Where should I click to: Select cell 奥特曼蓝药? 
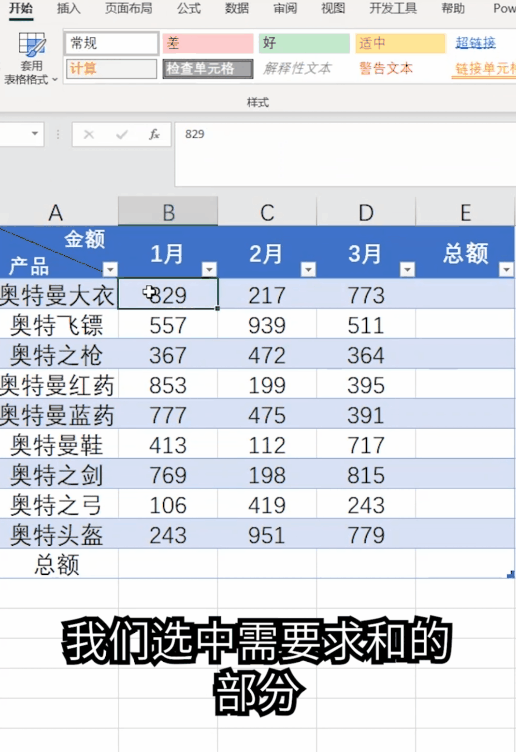coord(58,414)
